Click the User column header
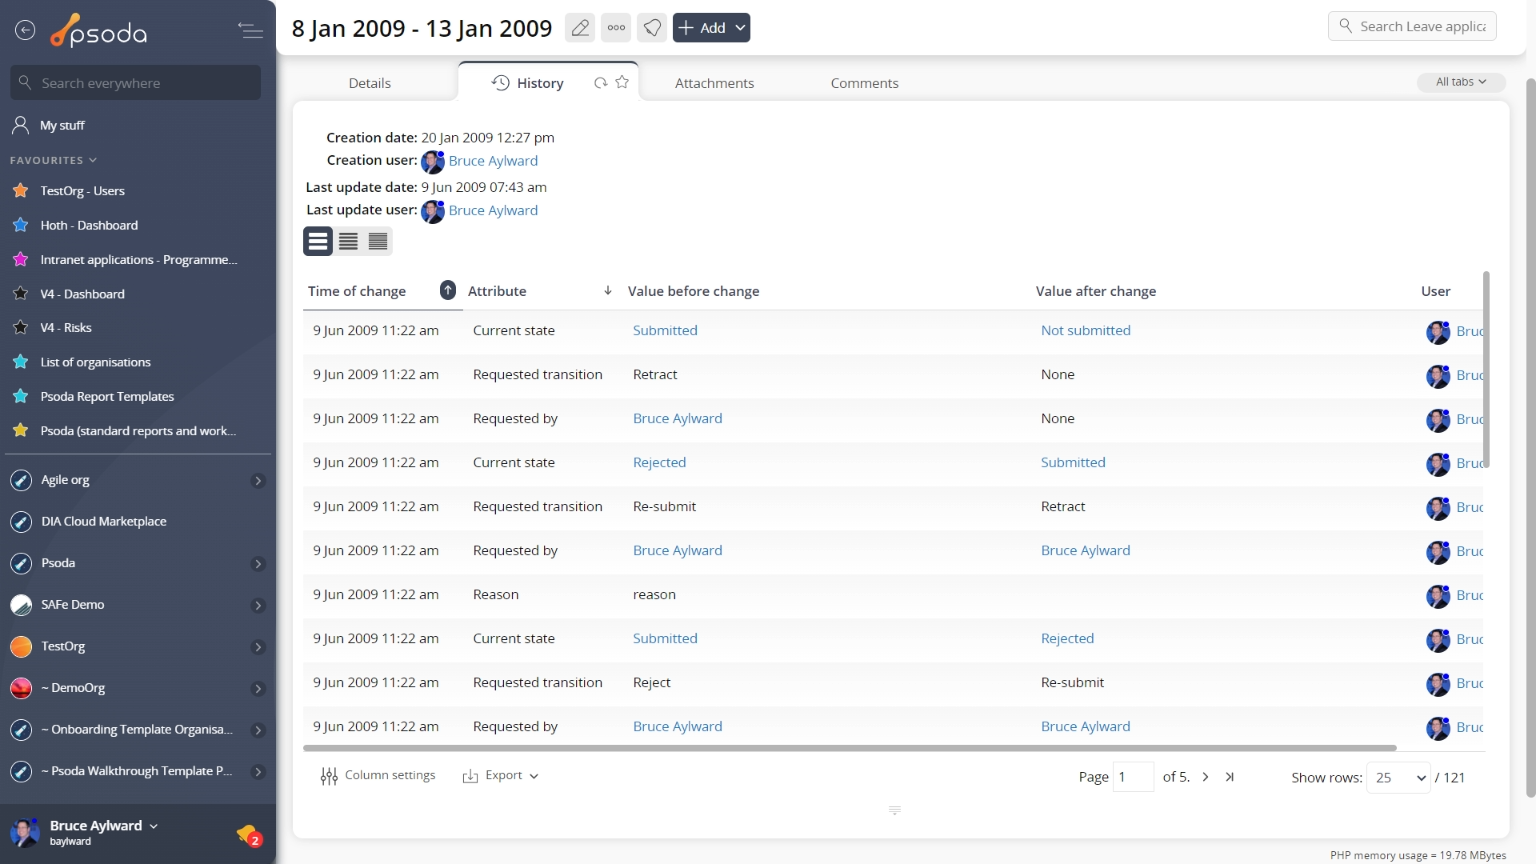1536x864 pixels. pyautogui.click(x=1435, y=291)
